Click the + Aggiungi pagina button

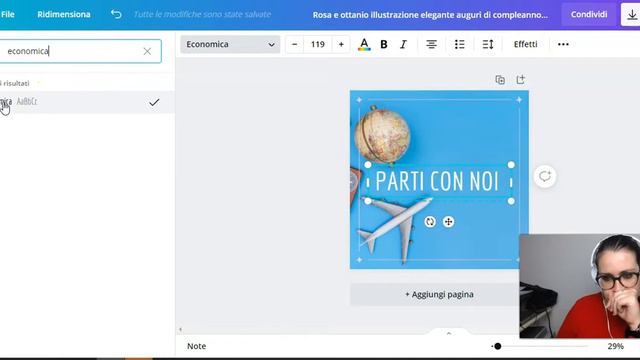click(x=439, y=294)
